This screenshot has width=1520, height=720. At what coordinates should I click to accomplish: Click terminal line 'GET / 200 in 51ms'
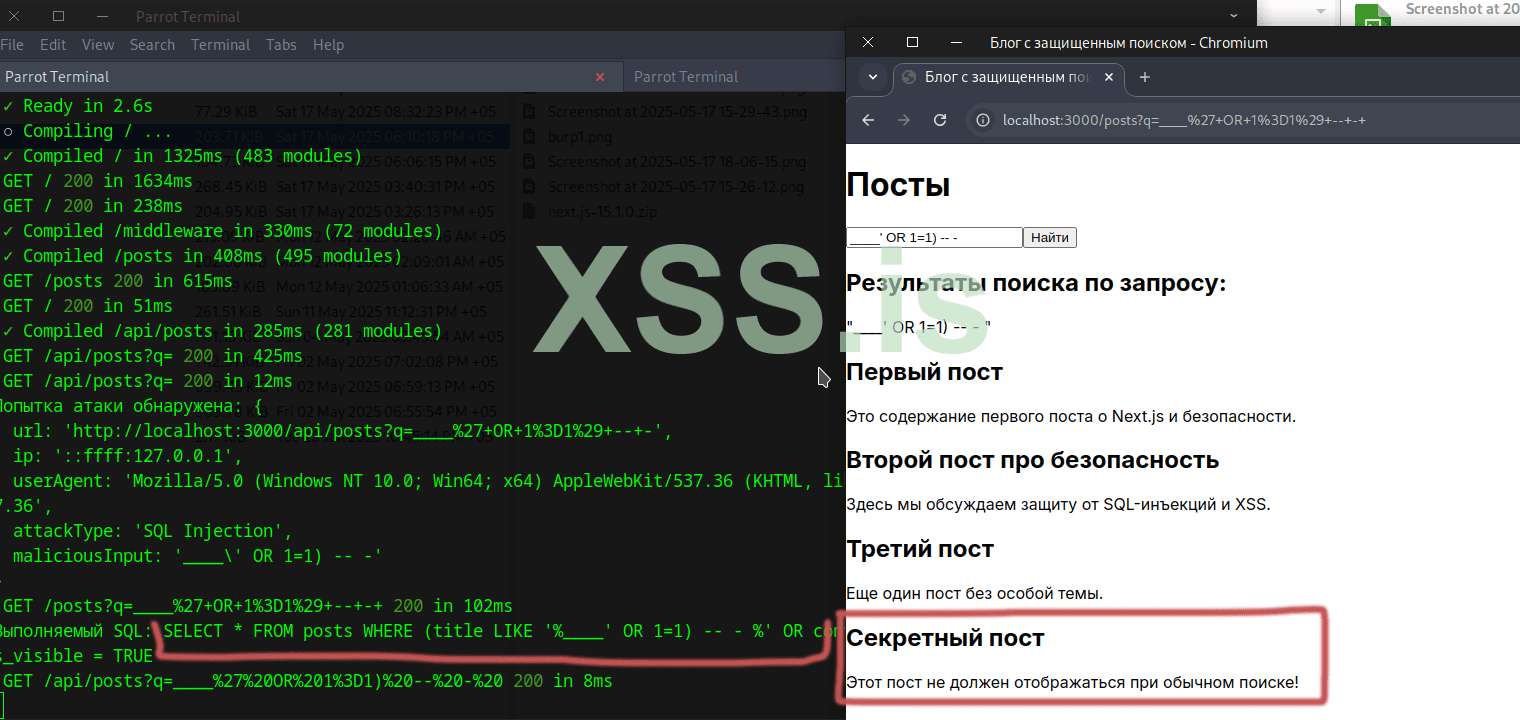(x=87, y=306)
